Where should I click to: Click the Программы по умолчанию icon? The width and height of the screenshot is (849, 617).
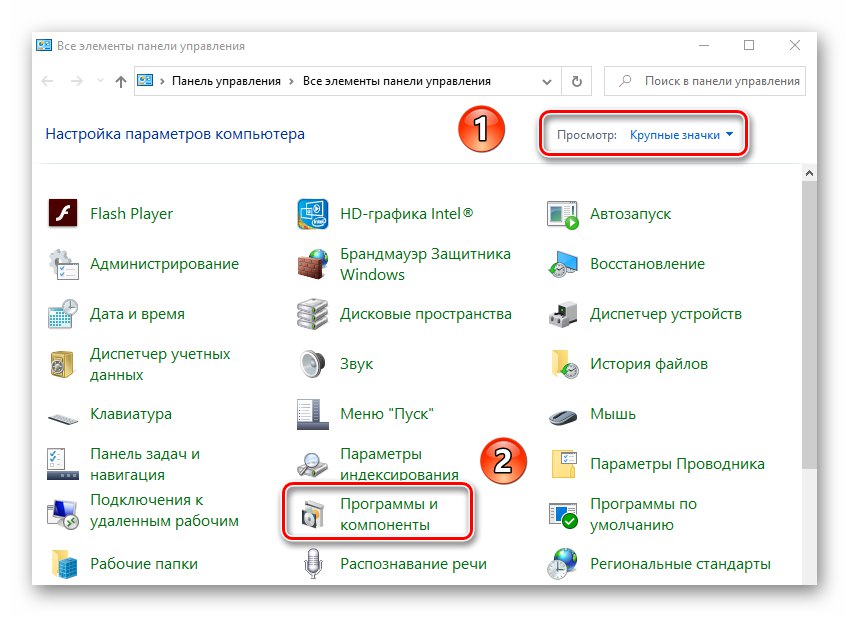[563, 515]
